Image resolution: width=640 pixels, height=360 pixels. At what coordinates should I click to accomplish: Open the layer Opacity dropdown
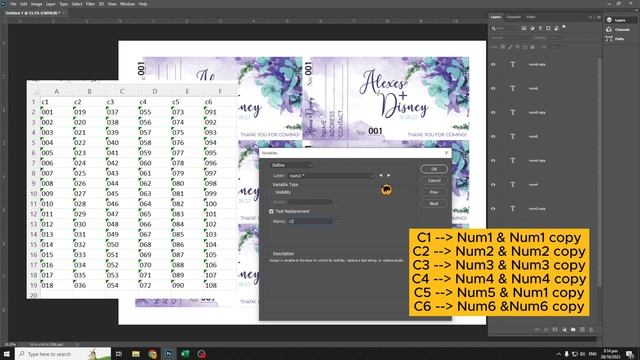coord(554,38)
